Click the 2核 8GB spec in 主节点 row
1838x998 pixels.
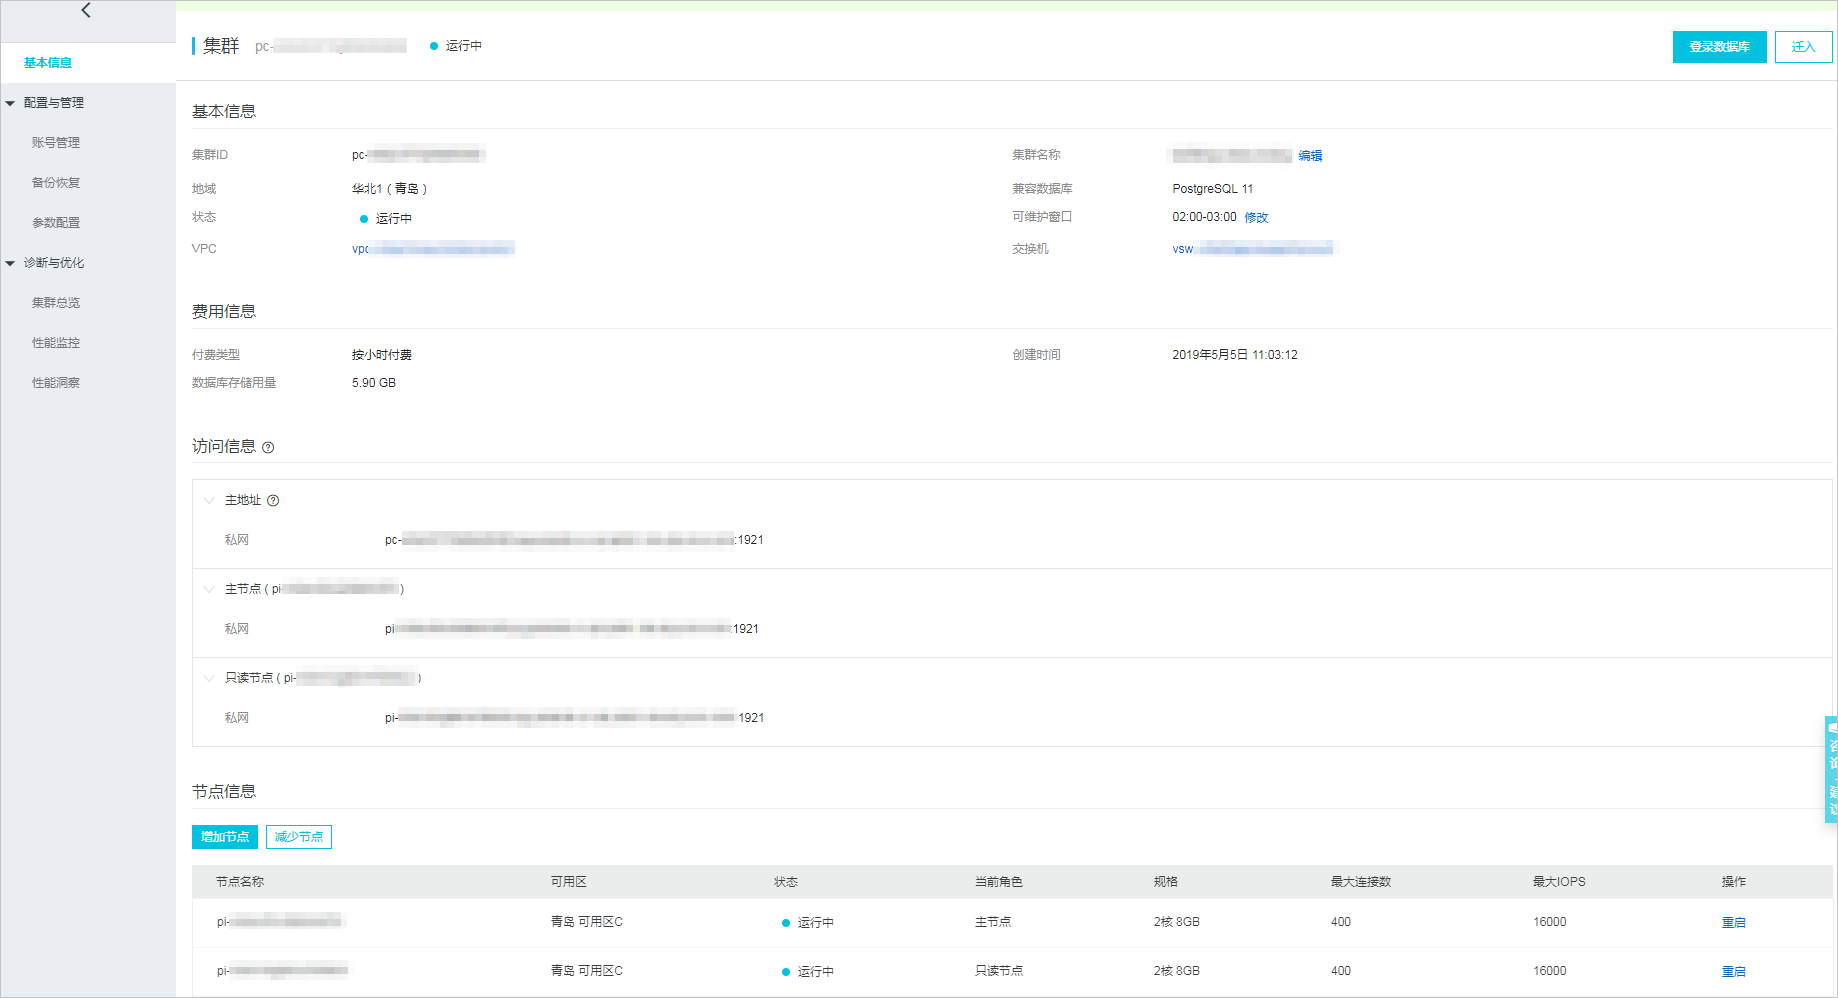[1177, 922]
